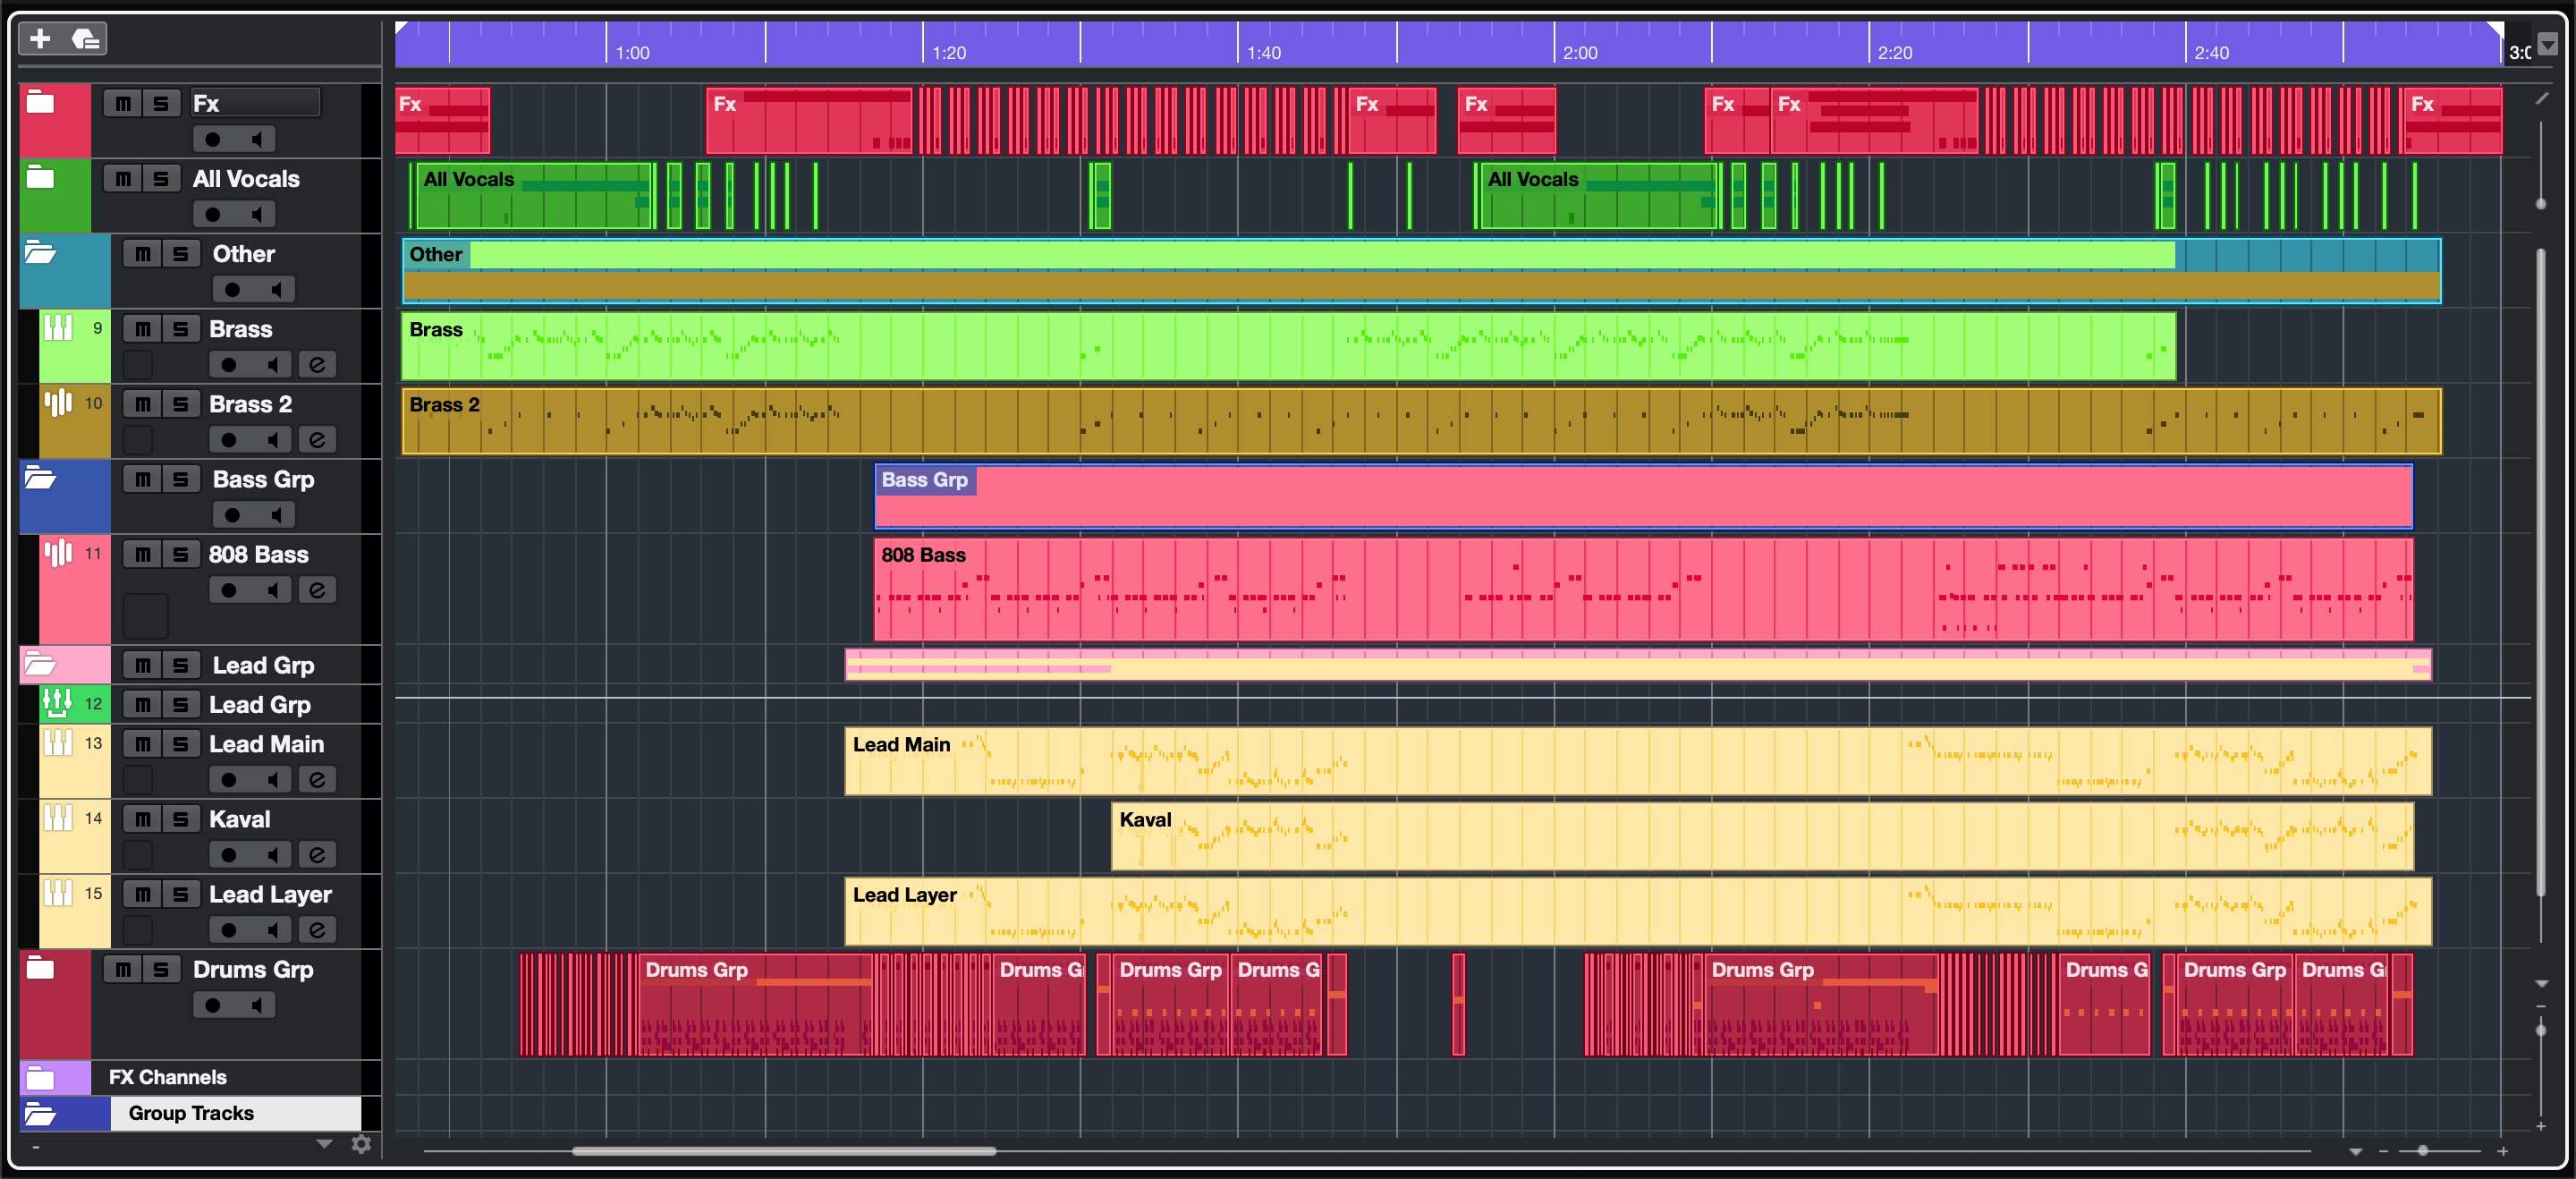Select the Kaval MIDI part
The height and width of the screenshot is (1179, 2576).
(1762, 836)
